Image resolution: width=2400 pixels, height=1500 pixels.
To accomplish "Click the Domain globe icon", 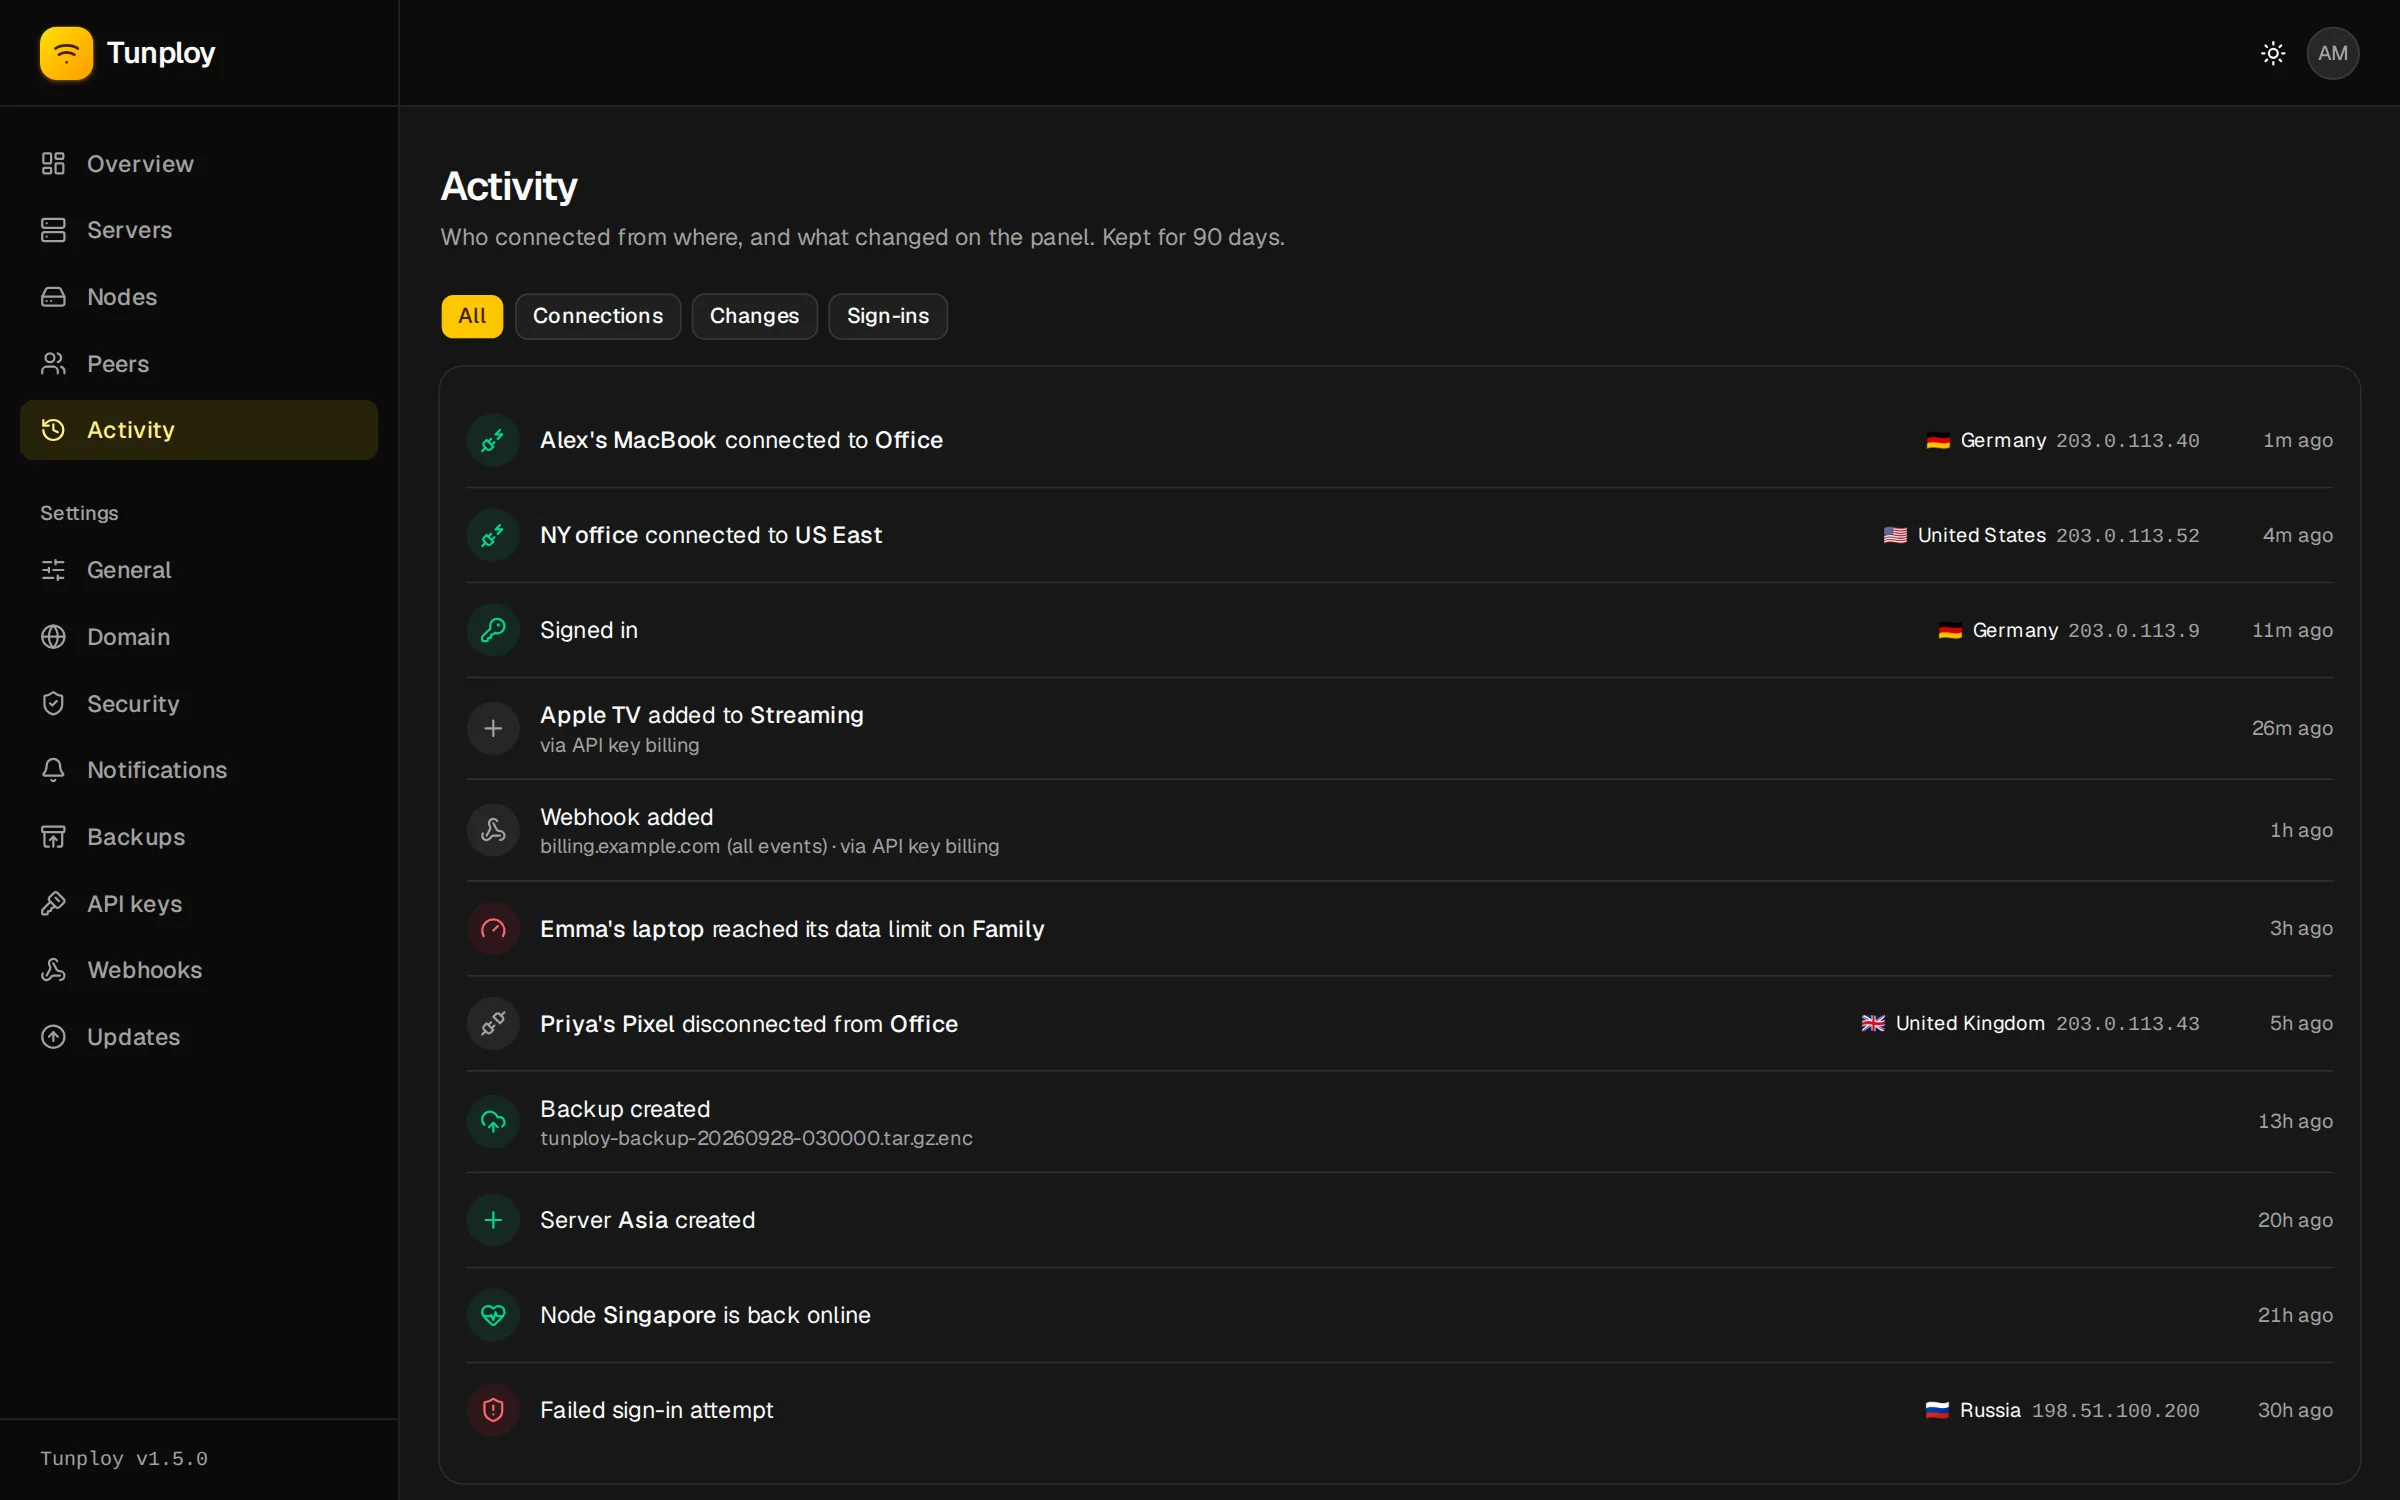I will tap(53, 637).
